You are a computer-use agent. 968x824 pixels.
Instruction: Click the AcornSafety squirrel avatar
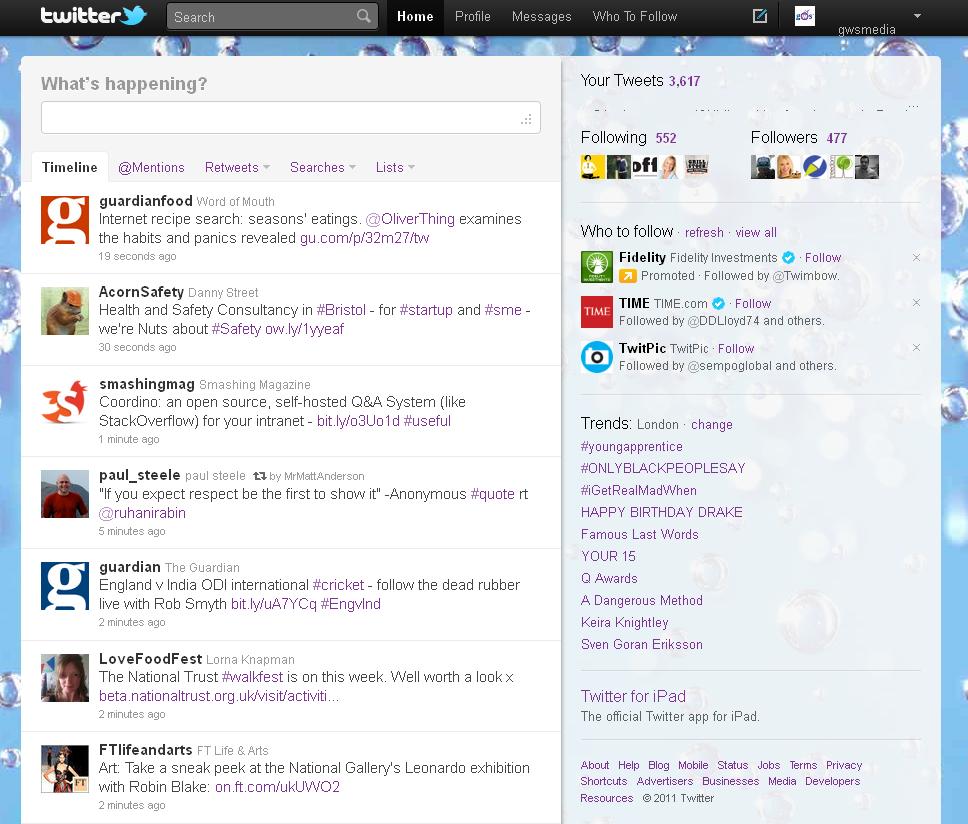[65, 311]
